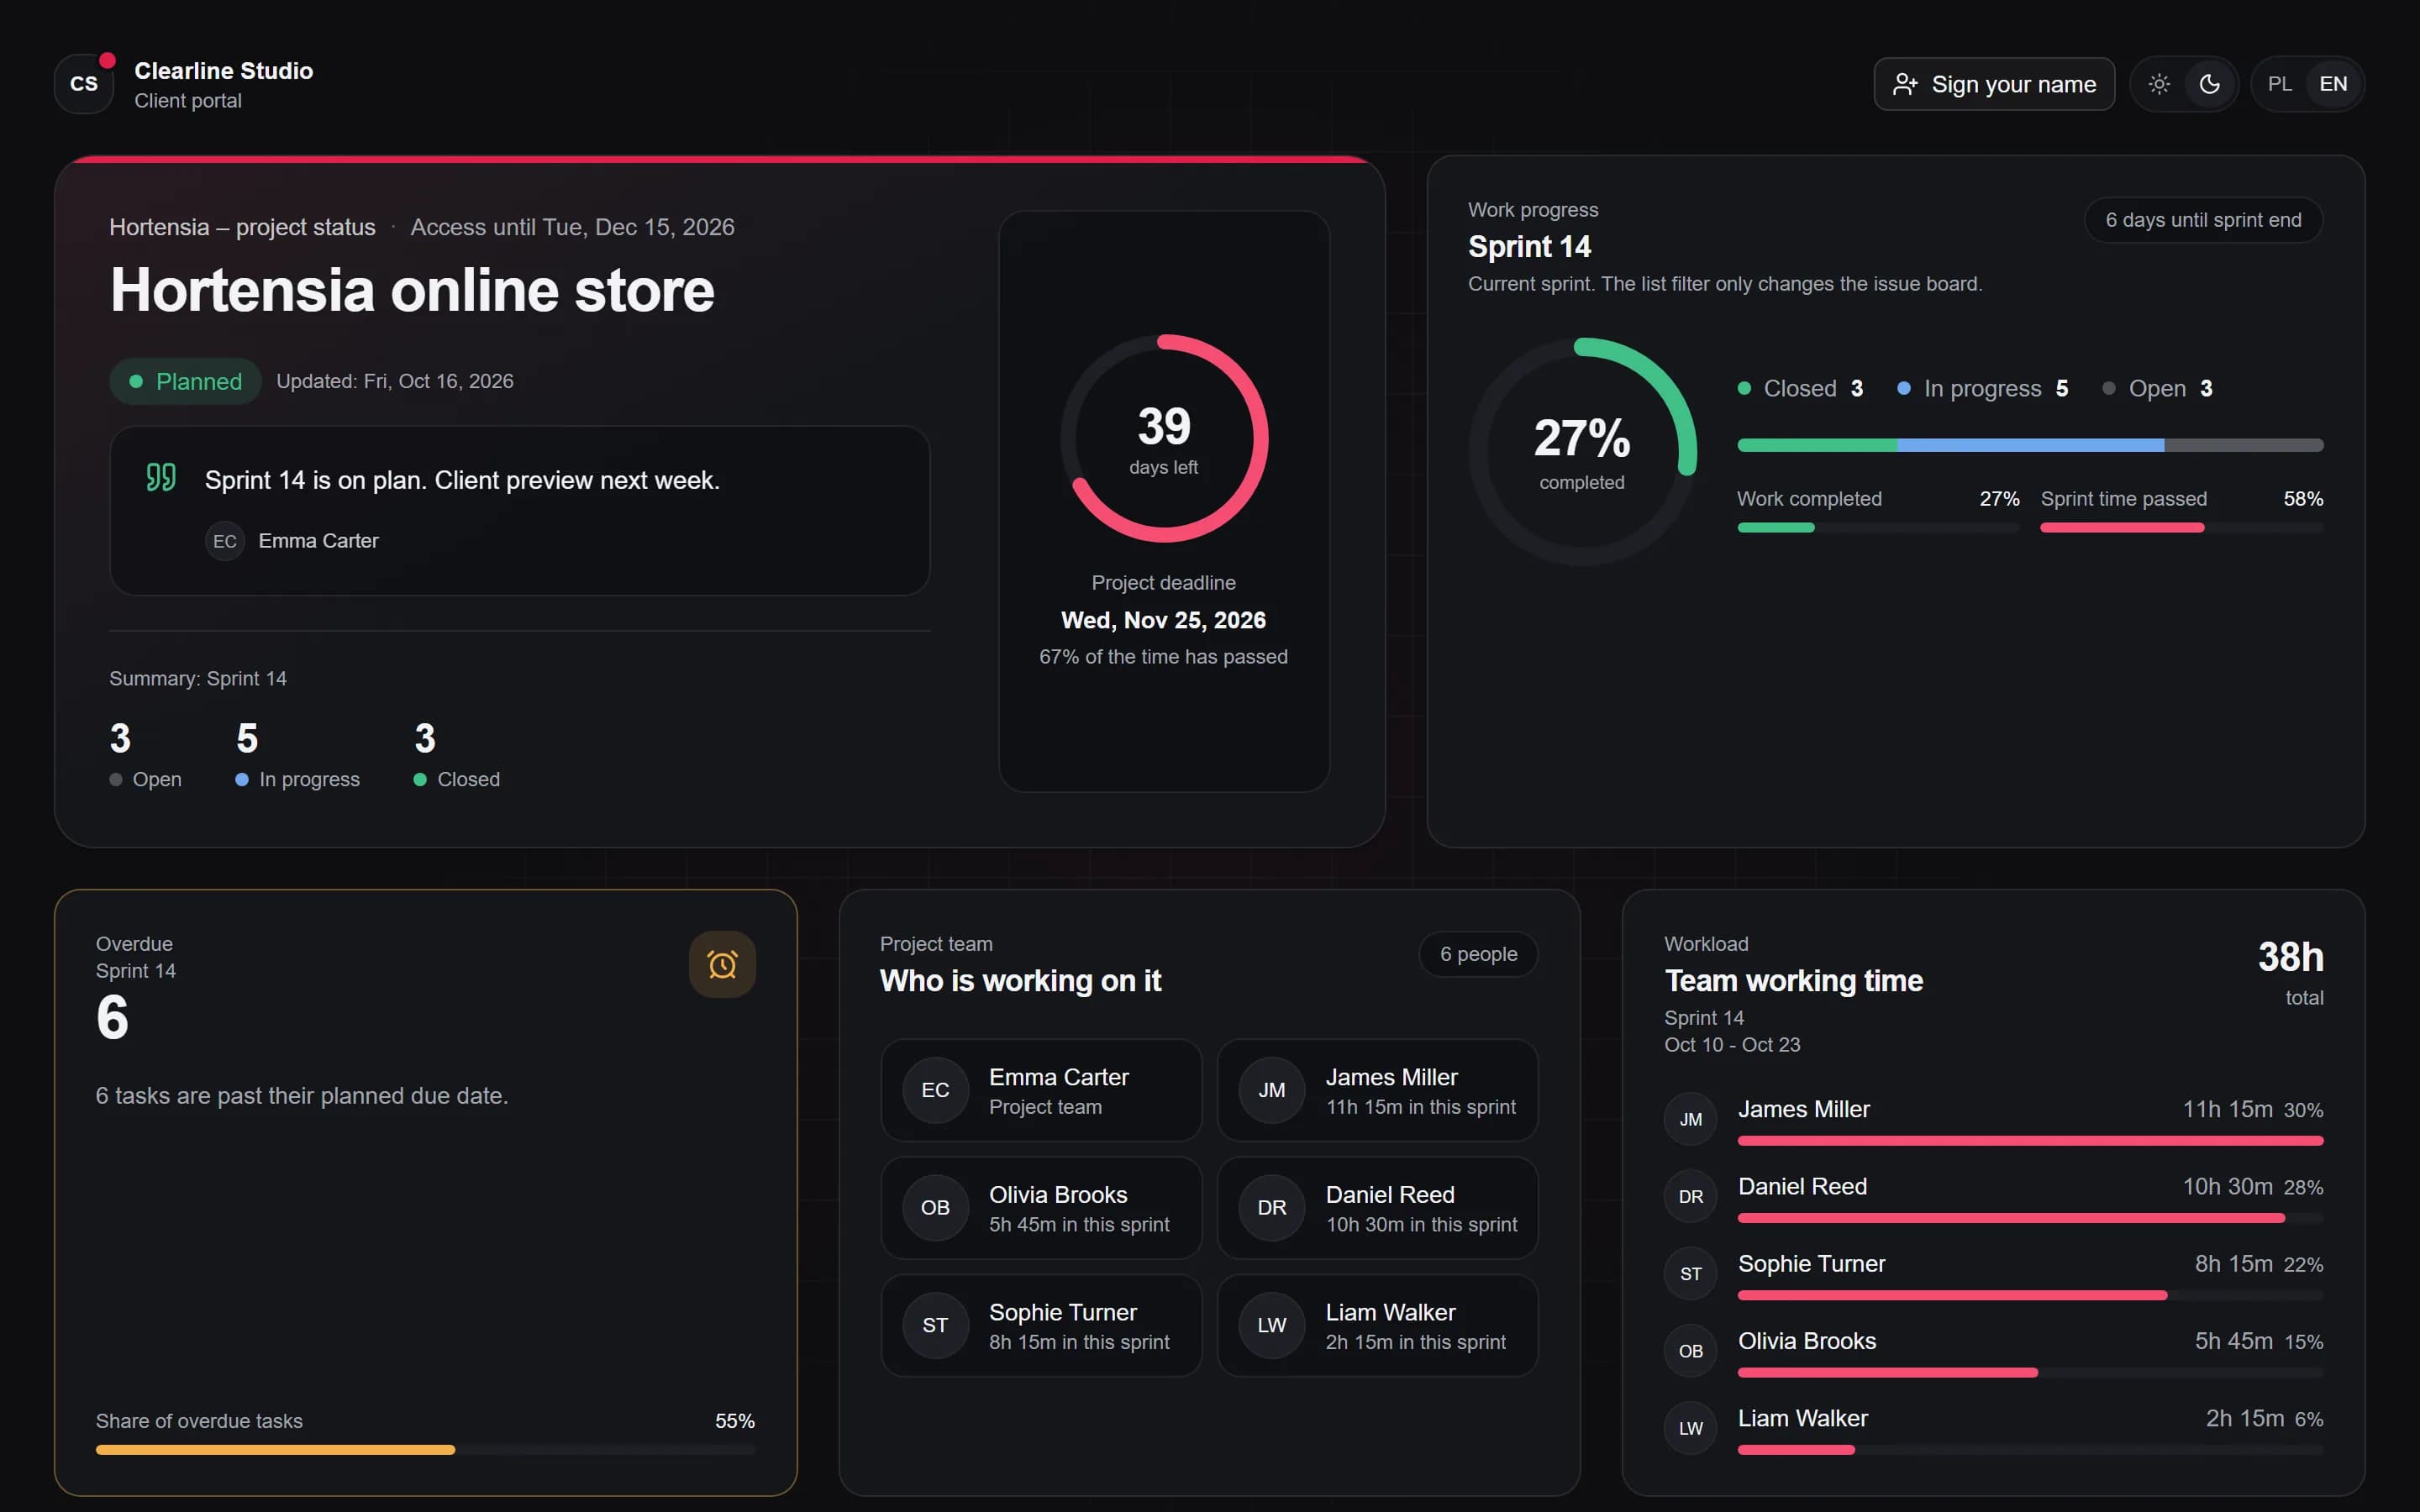Click Sophie Turner's name in Workload list
This screenshot has height=1512, width=2420.
[1811, 1264]
